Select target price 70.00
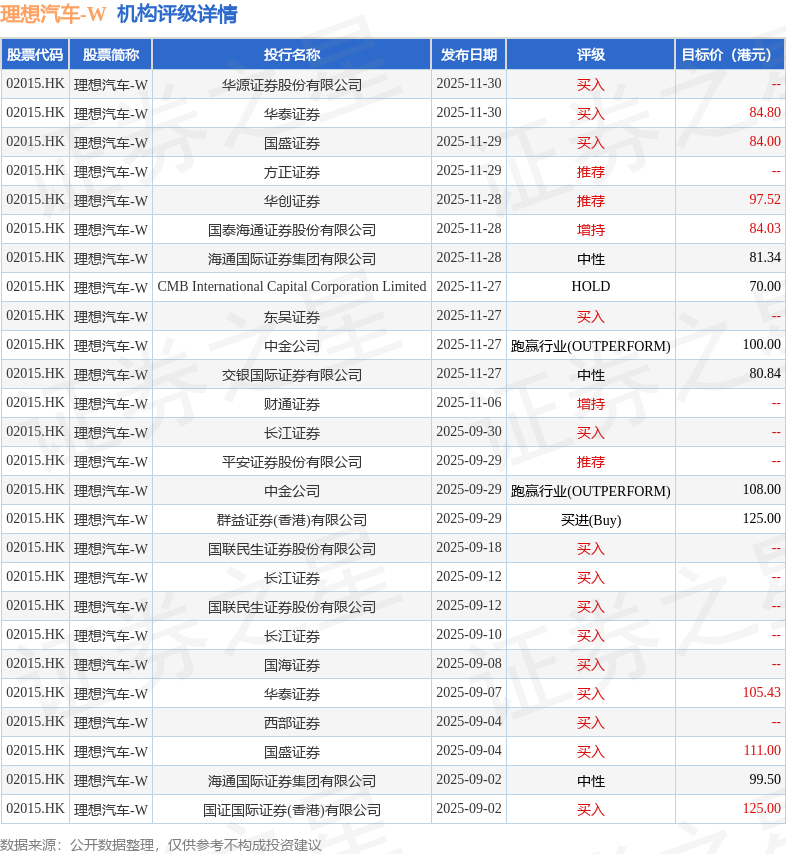 coord(765,286)
